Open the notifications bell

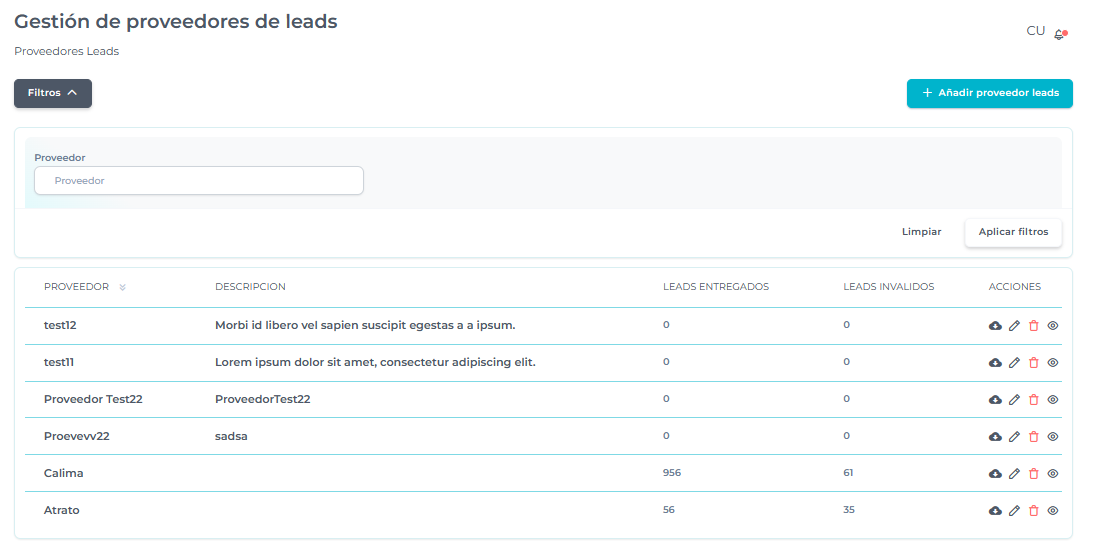pos(1060,34)
